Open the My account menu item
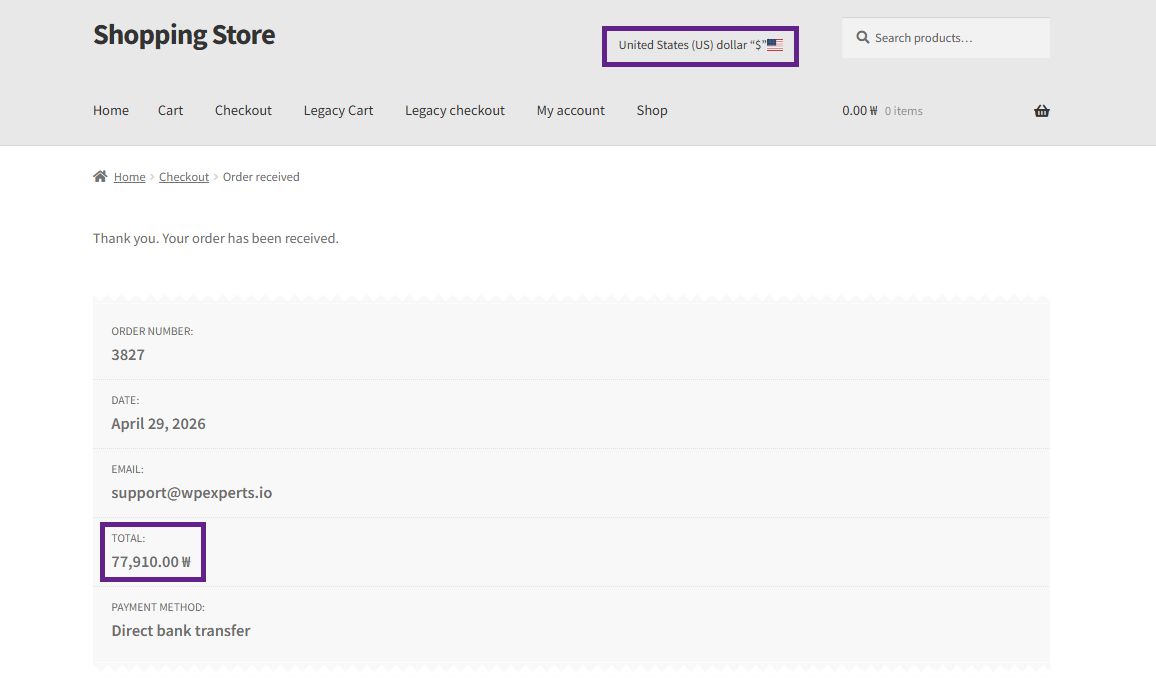Image resolution: width=1156 pixels, height=691 pixels. click(x=571, y=110)
